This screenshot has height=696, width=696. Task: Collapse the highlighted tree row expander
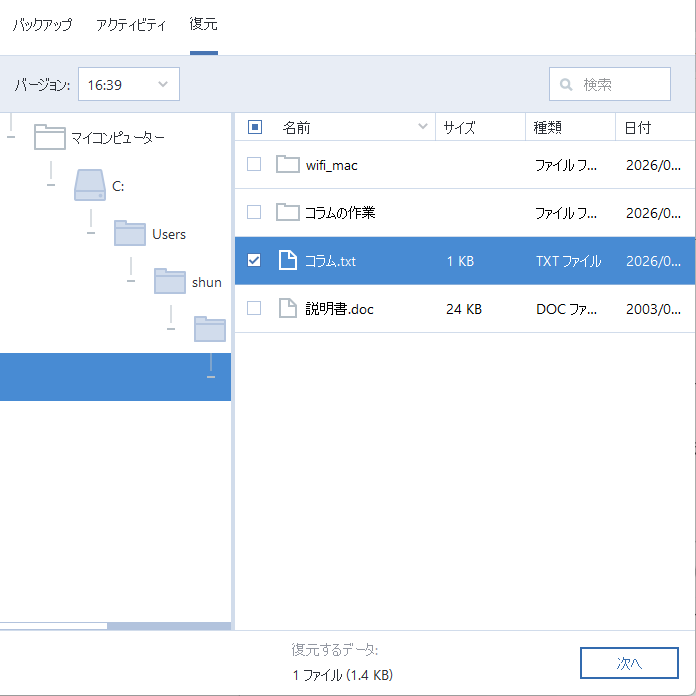211,376
